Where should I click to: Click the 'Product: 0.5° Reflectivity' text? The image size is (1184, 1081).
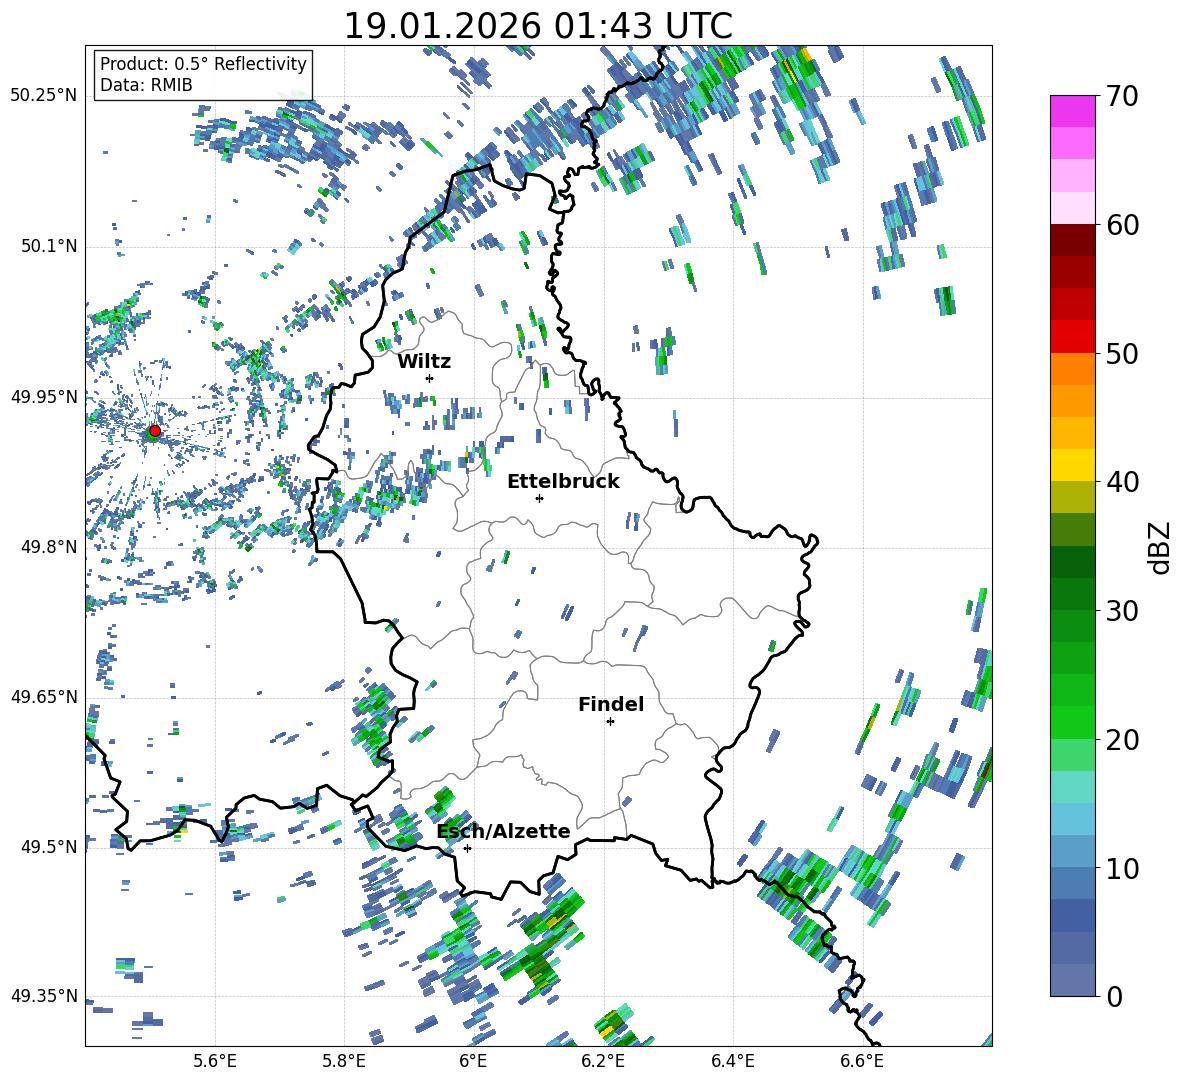point(203,63)
